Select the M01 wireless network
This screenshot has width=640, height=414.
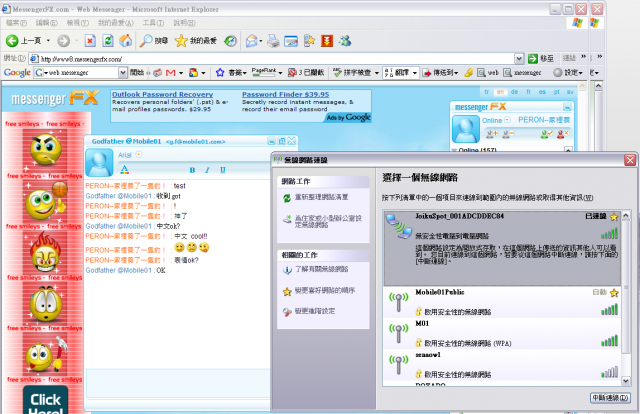click(x=502, y=334)
